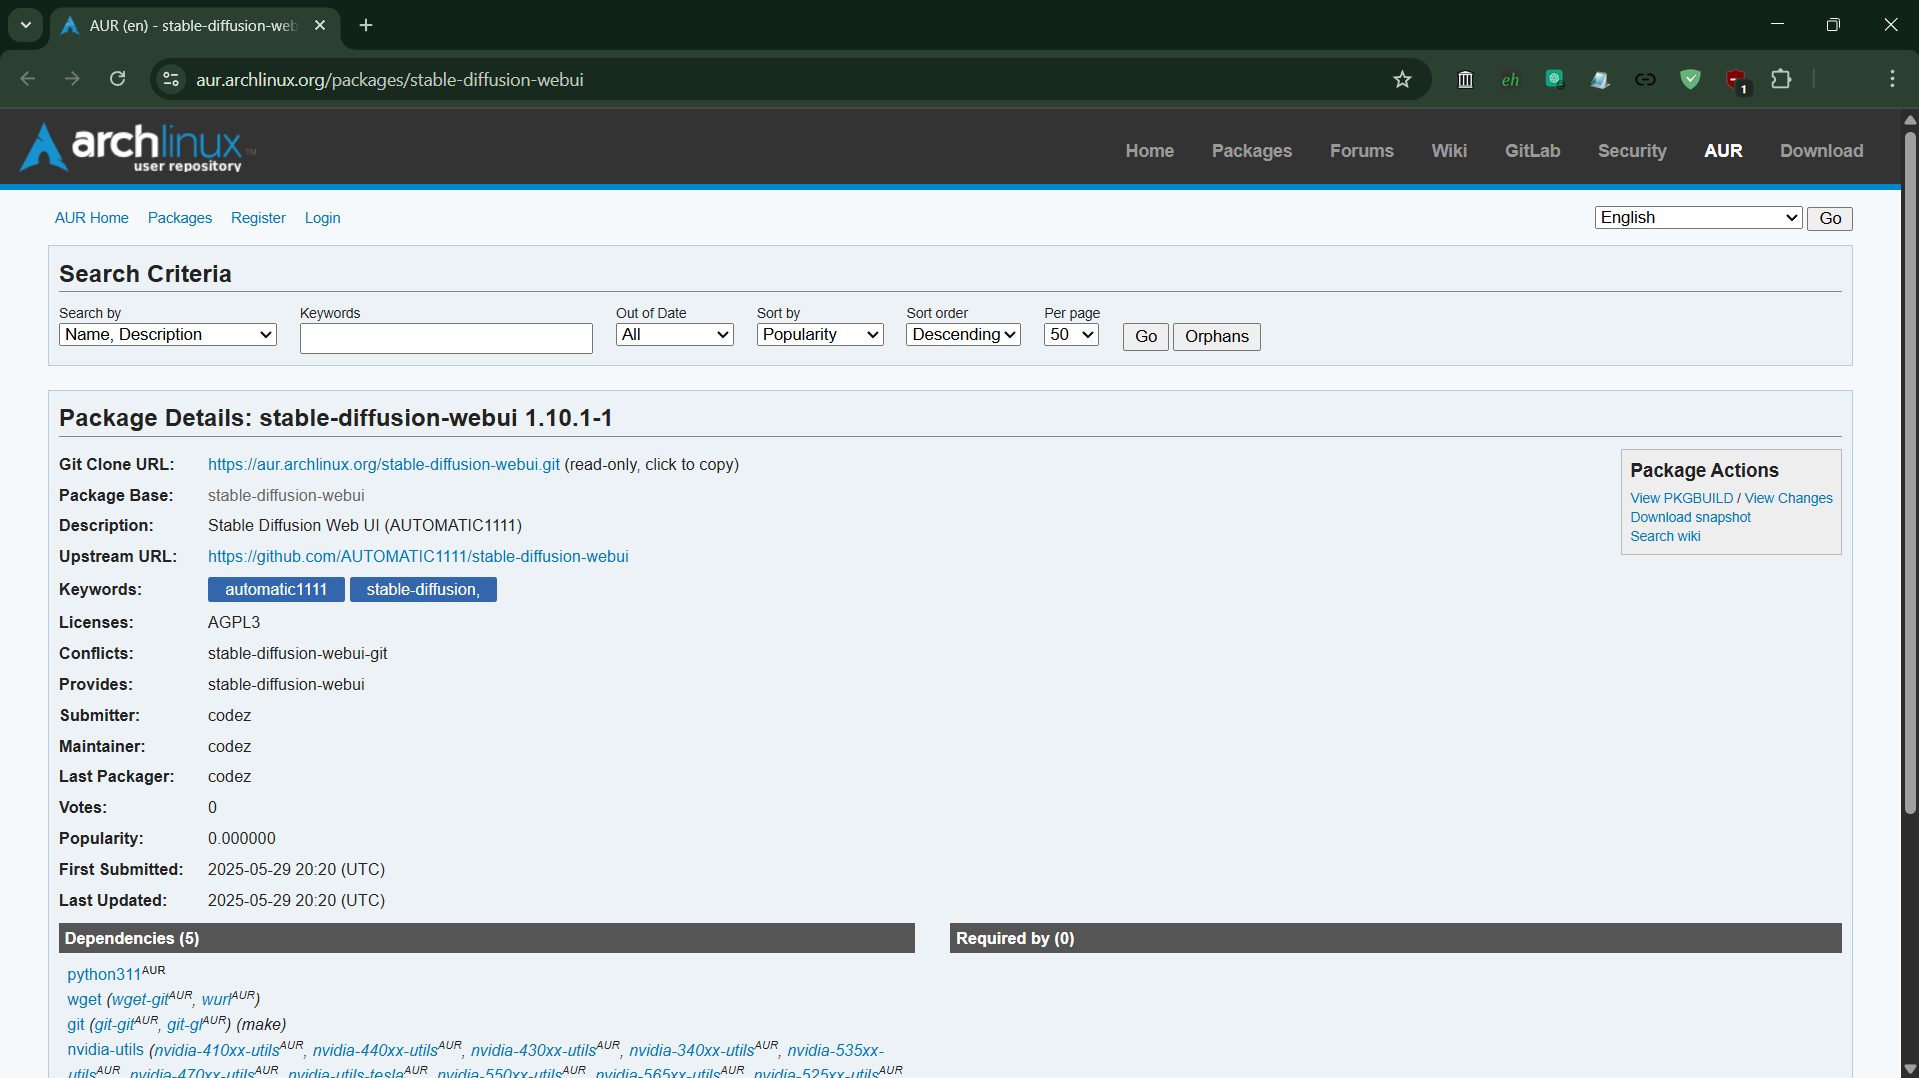Click the stable-diffusion keyword tag
The image size is (1919, 1078).
[x=423, y=589]
